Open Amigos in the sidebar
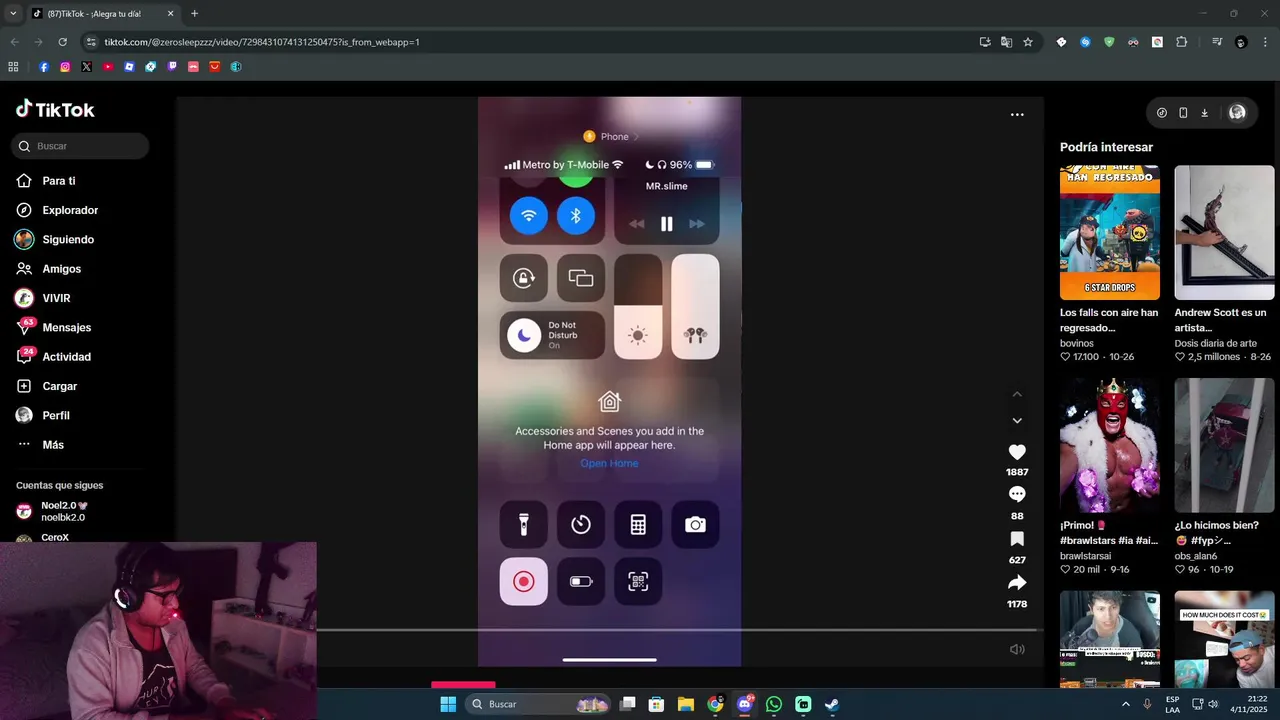The height and width of the screenshot is (720, 1280). point(61,269)
